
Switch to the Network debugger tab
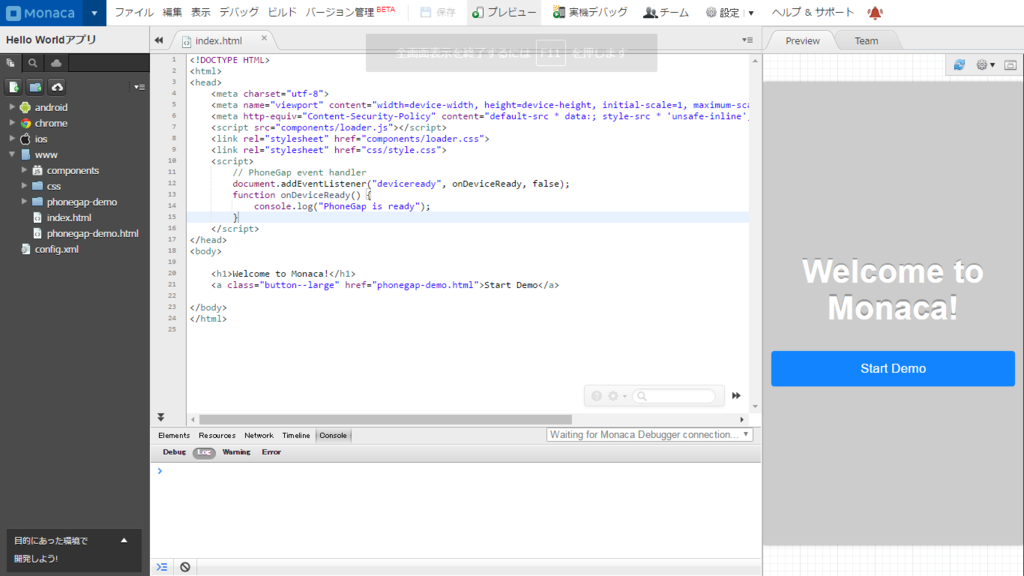(259, 436)
